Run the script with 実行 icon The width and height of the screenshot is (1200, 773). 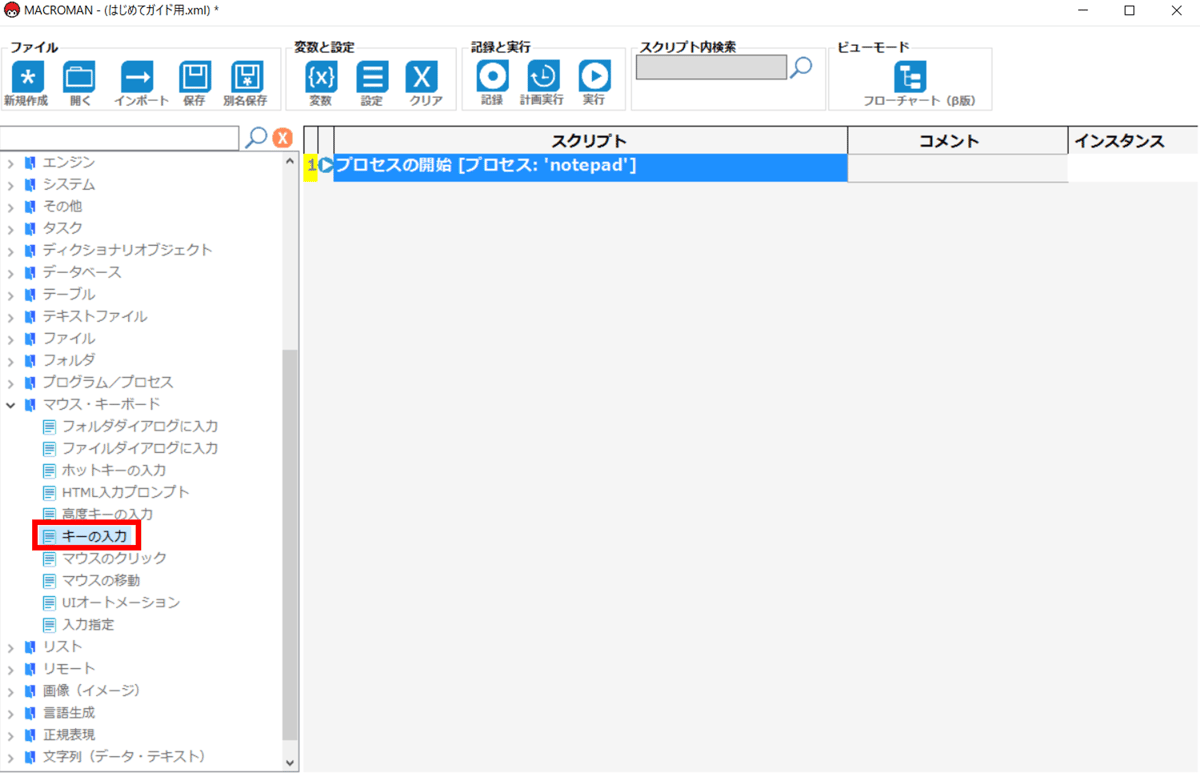pos(594,76)
